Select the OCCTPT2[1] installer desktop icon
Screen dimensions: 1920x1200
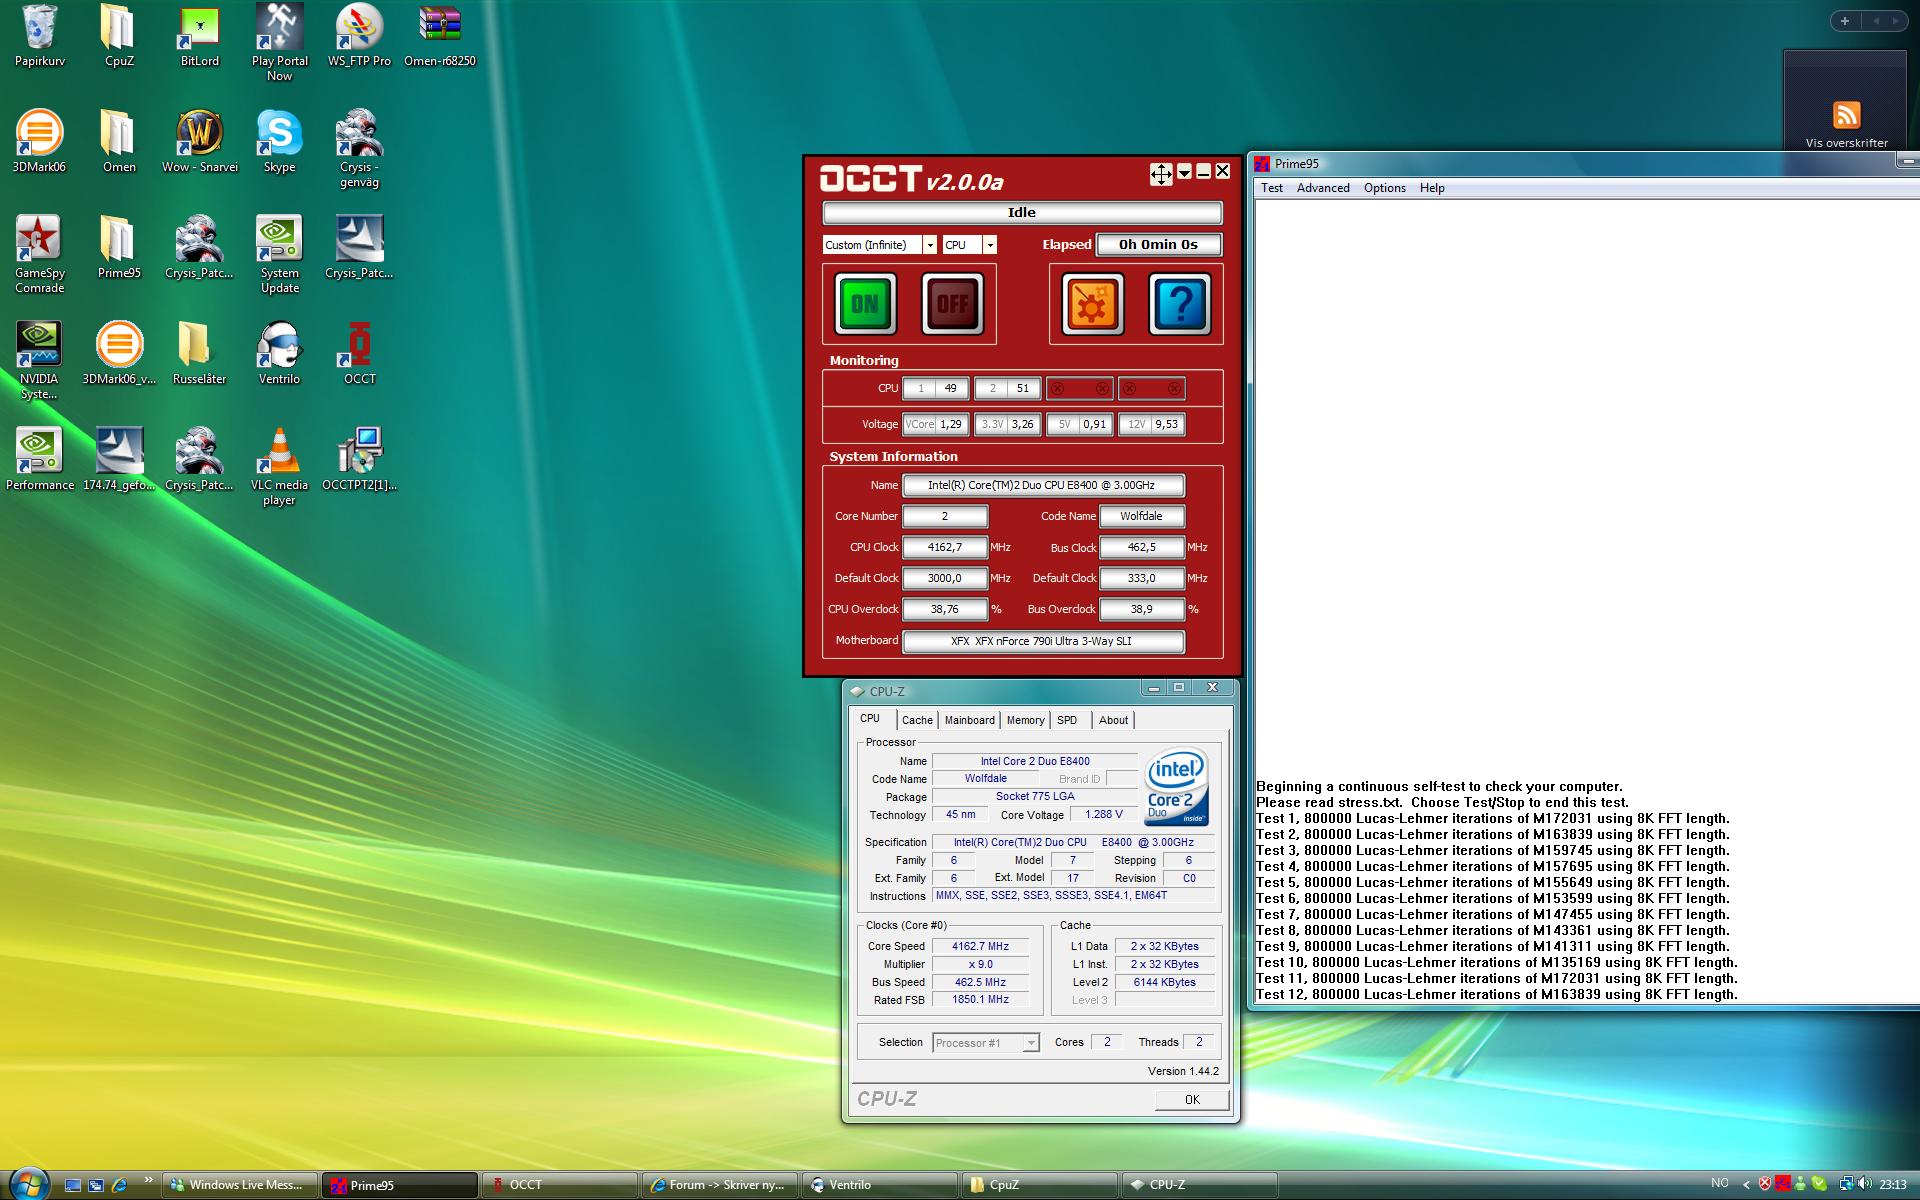pyautogui.click(x=359, y=460)
